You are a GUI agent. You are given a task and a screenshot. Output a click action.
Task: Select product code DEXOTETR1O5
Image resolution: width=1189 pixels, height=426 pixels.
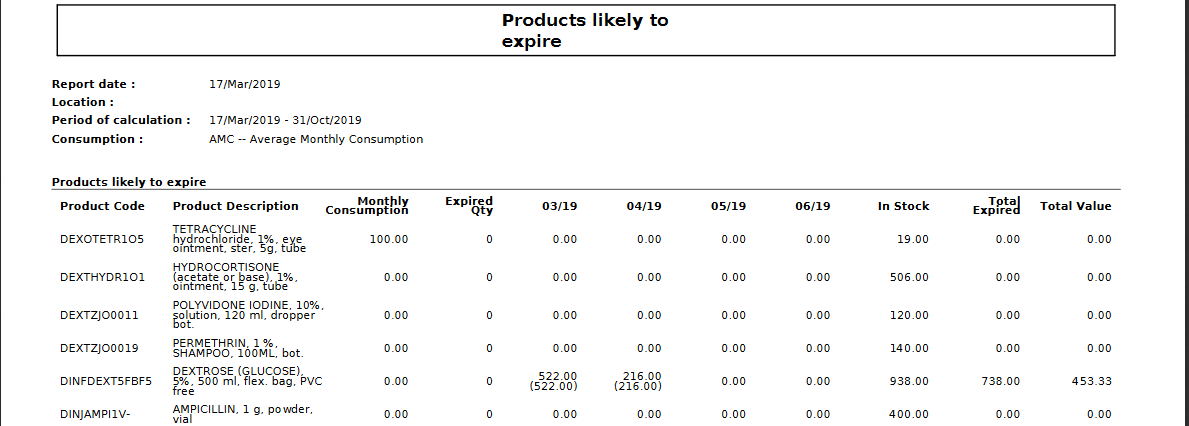coord(102,240)
